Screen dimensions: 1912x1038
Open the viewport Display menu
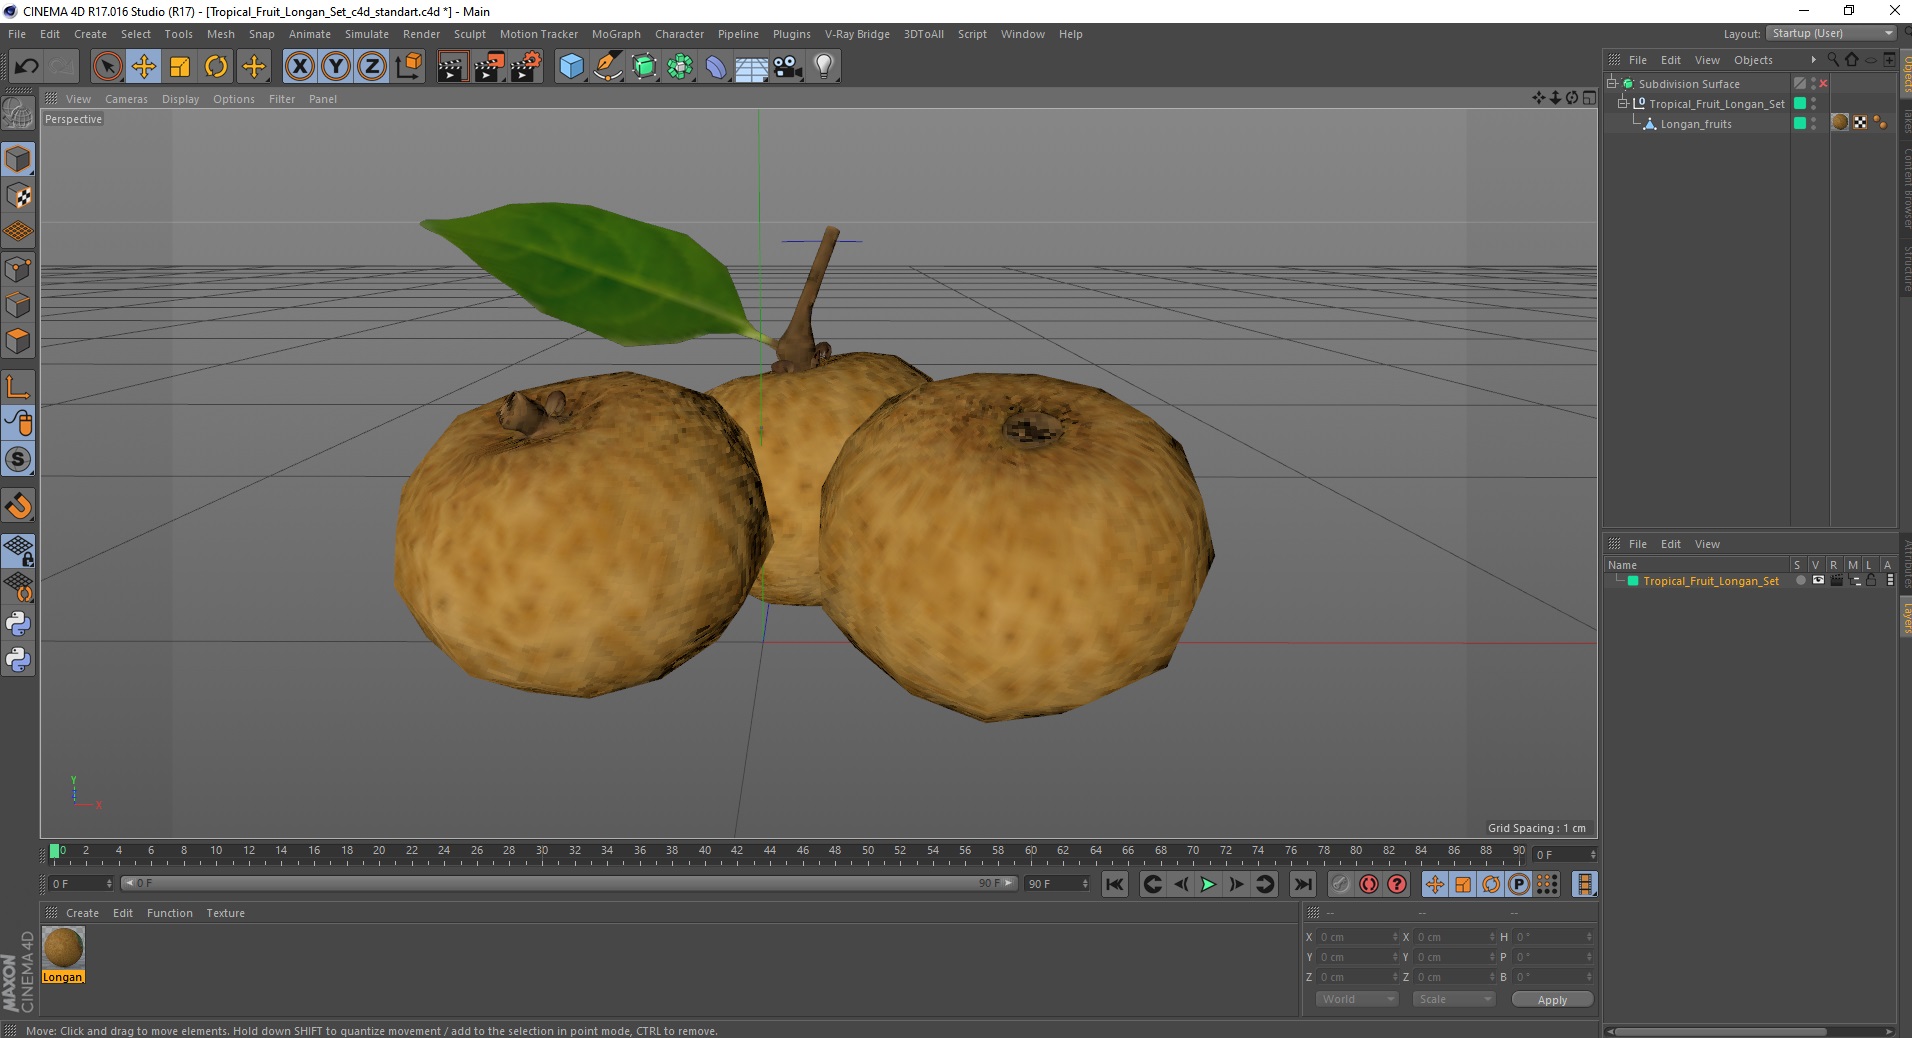pos(180,99)
